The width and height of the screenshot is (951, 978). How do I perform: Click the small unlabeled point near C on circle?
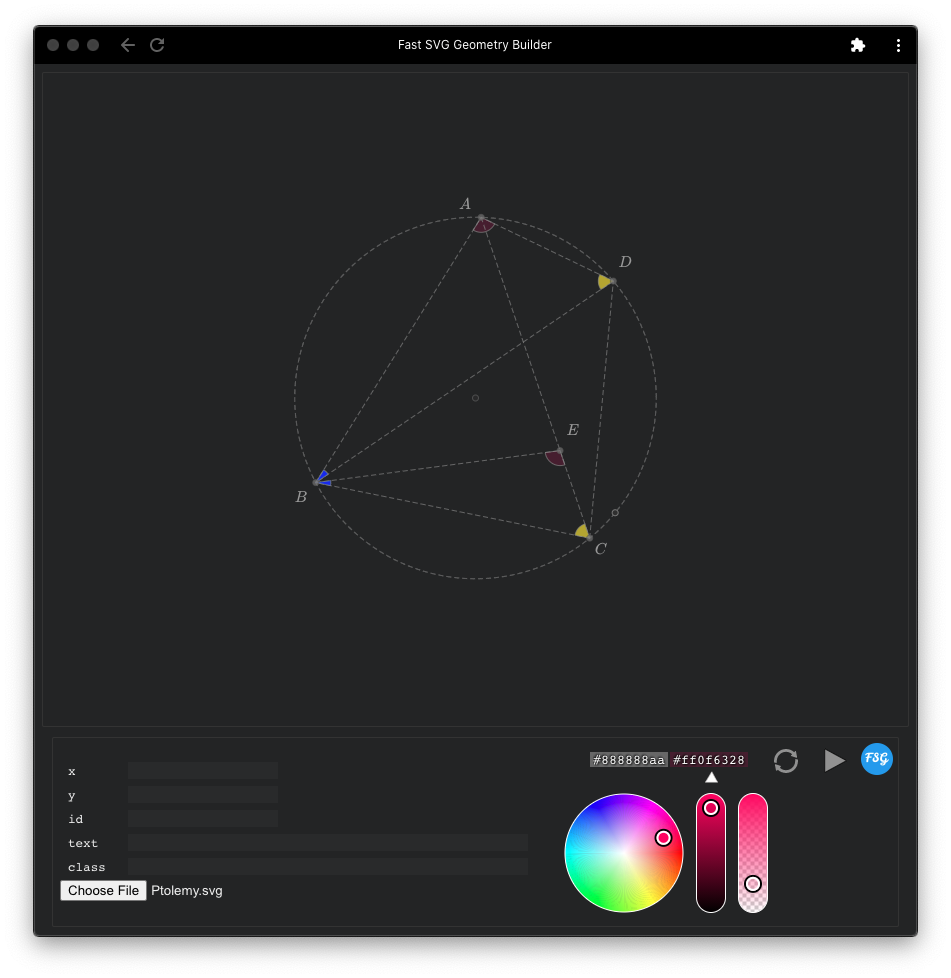click(615, 513)
